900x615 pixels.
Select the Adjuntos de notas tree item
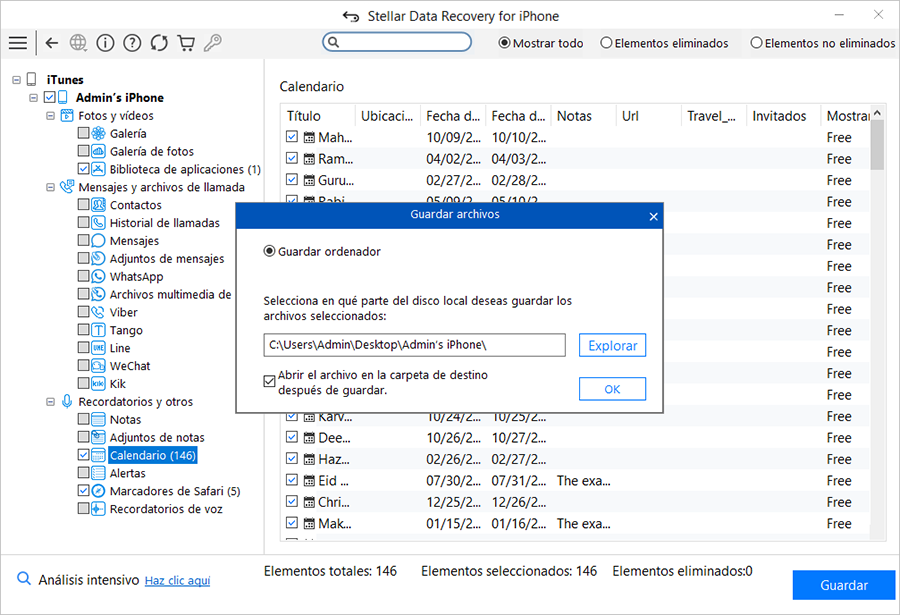pos(157,437)
